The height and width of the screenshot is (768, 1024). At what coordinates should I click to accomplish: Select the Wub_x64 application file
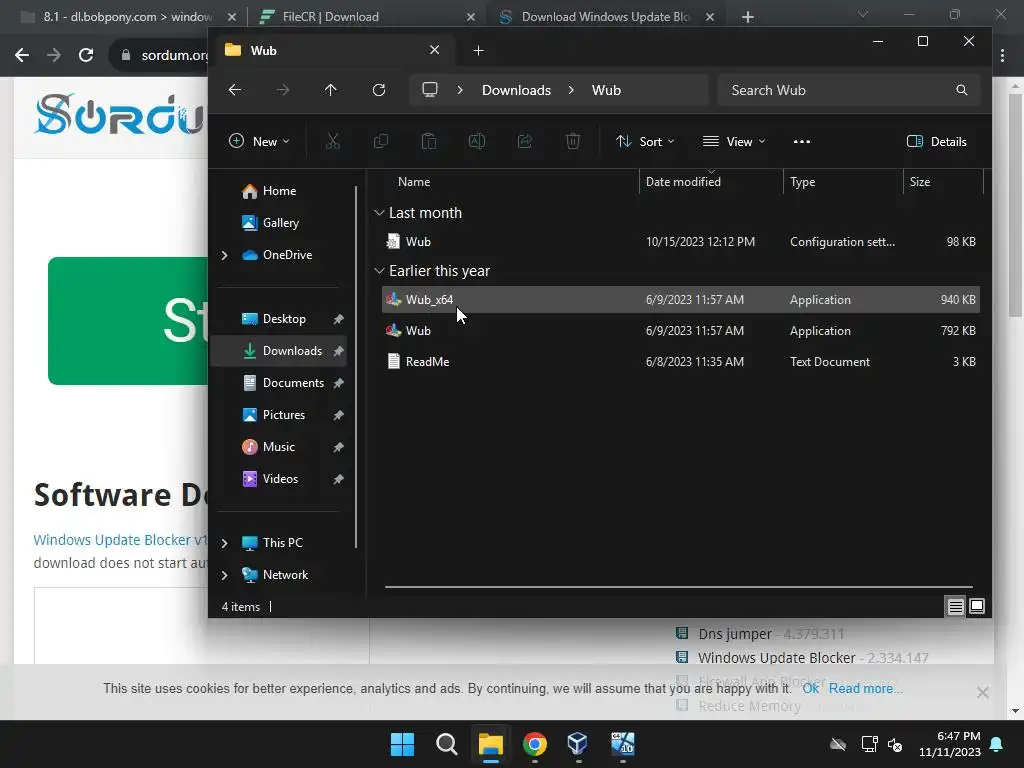[x=680, y=300]
